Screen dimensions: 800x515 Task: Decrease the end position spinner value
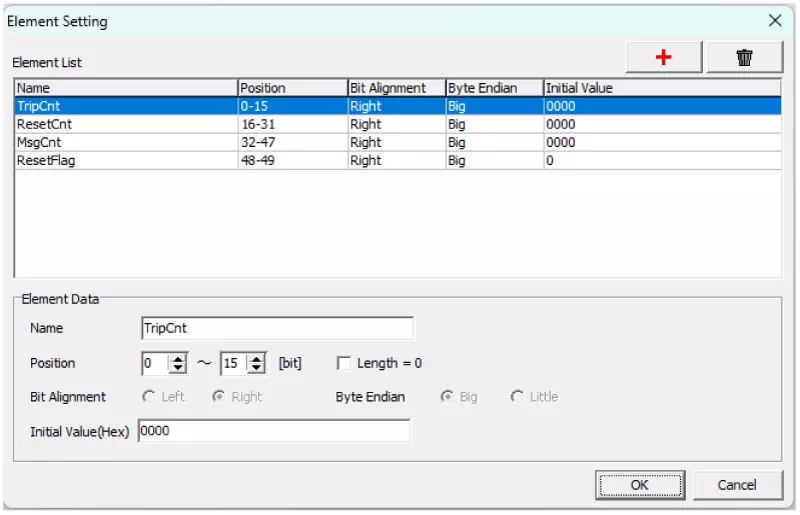click(256, 368)
